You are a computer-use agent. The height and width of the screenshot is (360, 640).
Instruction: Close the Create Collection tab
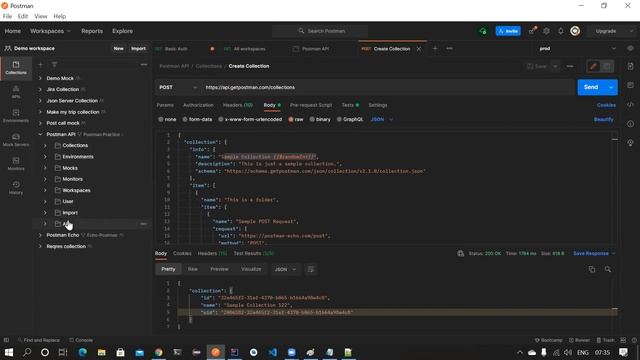(419, 49)
